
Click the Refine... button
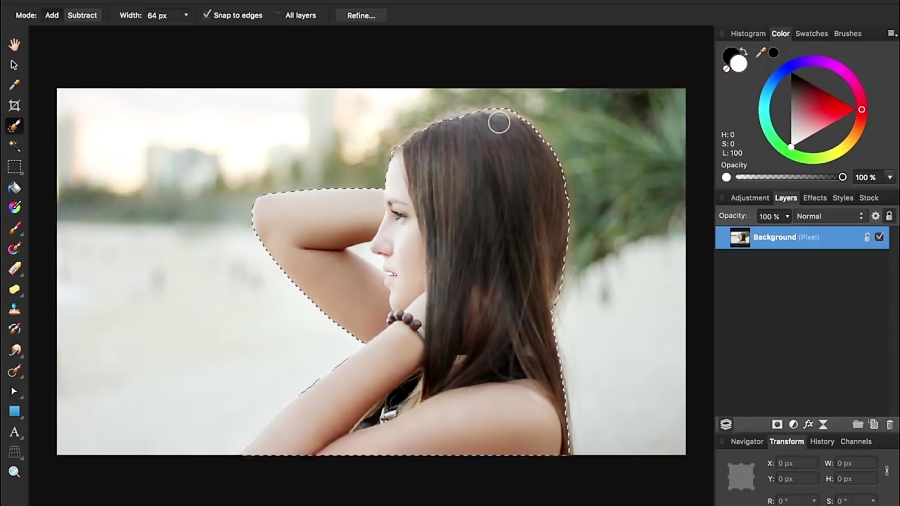coord(361,15)
